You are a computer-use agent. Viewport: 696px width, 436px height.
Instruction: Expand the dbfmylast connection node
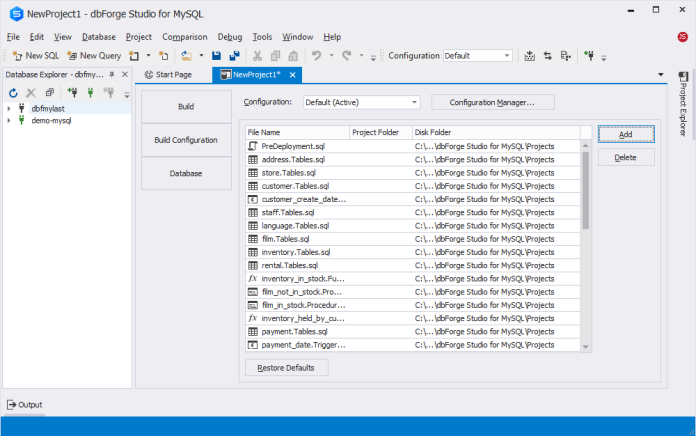9,108
